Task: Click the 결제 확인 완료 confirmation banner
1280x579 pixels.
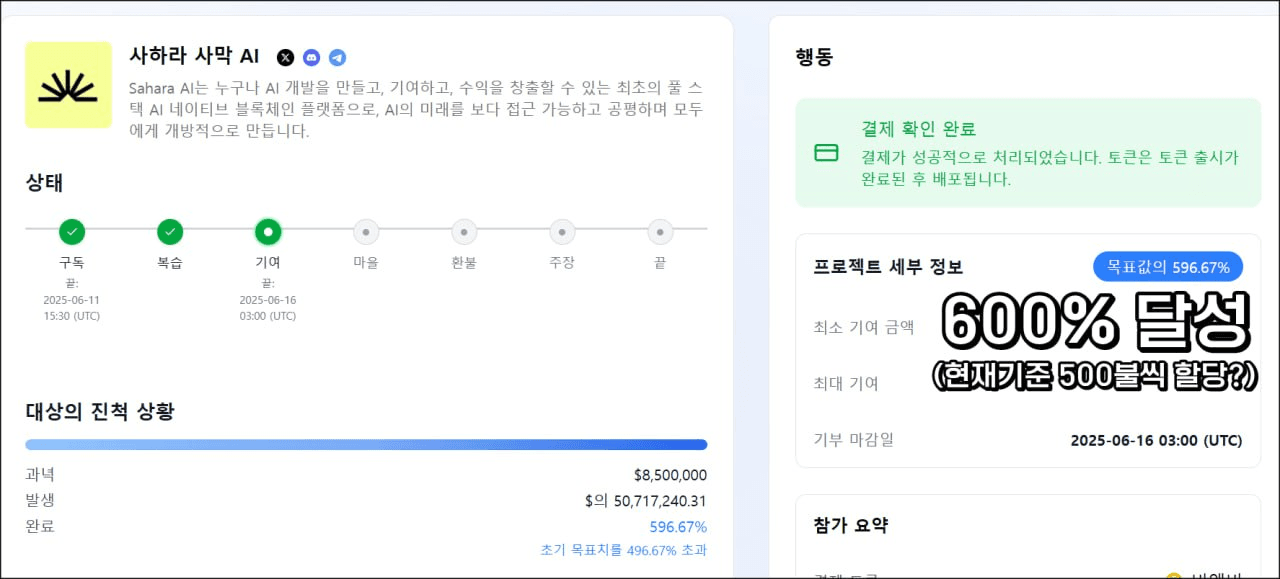Action: click(1028, 153)
